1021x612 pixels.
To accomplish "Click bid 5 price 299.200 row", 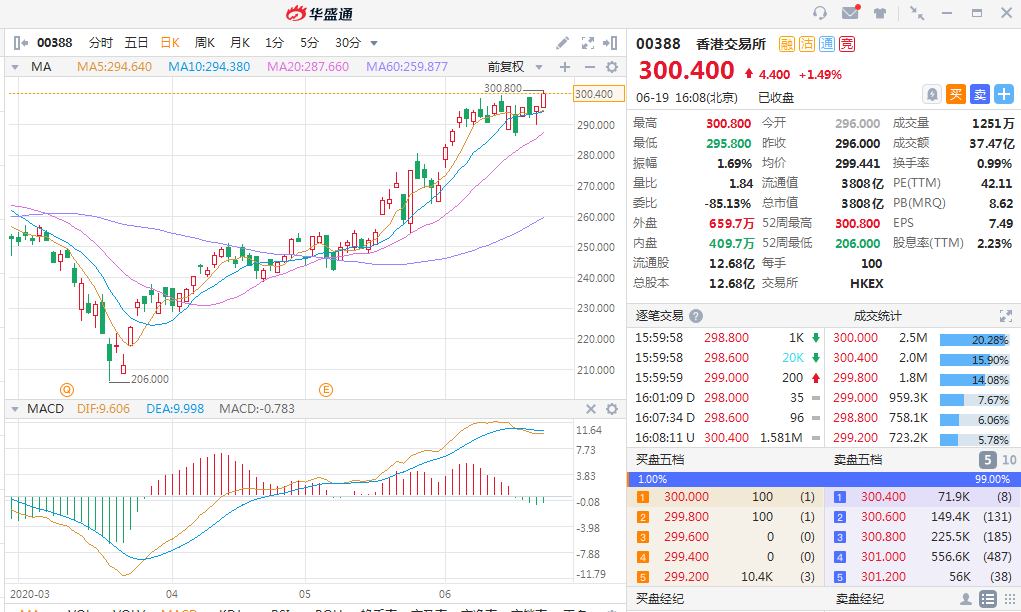I will click(725, 577).
